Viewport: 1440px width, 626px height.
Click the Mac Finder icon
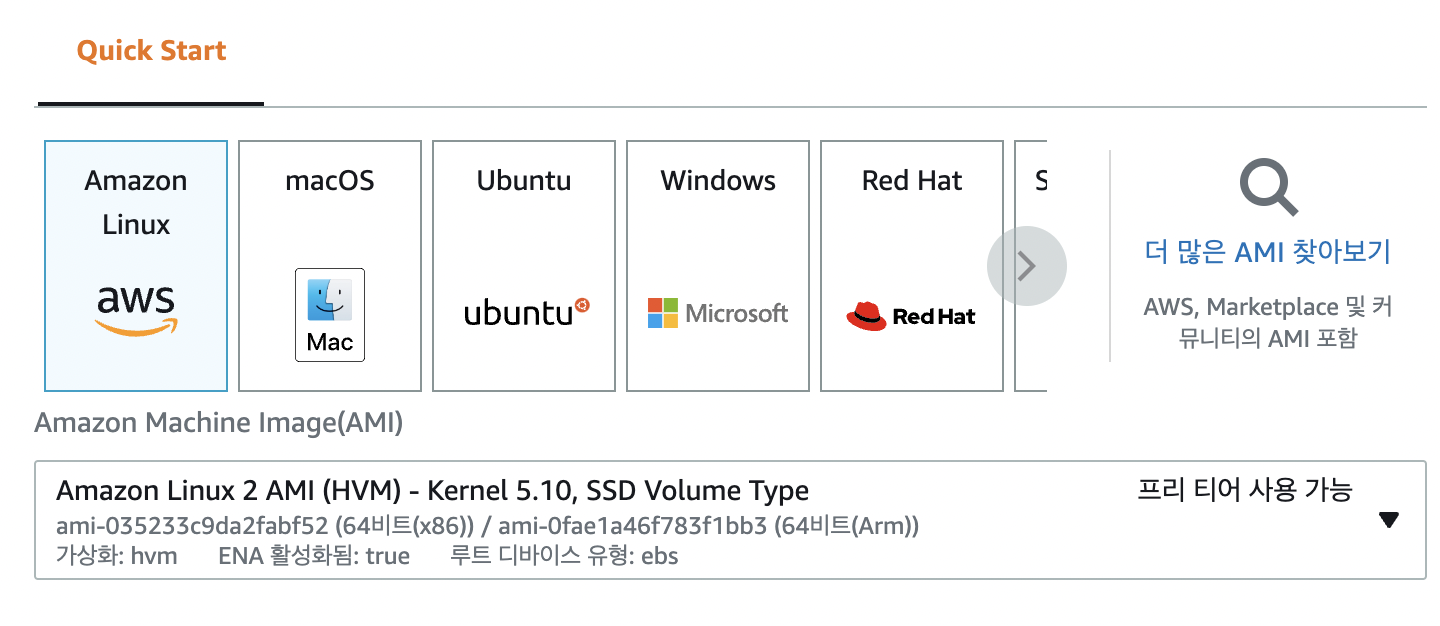point(330,315)
